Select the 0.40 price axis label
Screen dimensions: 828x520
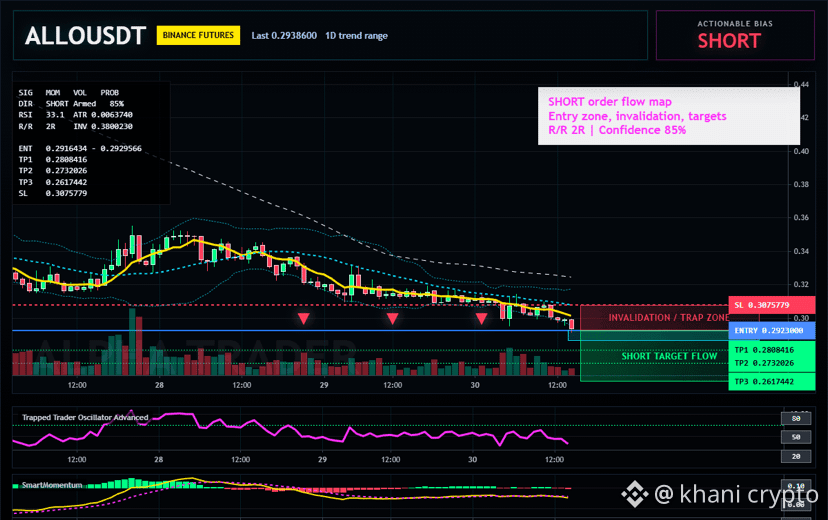(x=801, y=151)
